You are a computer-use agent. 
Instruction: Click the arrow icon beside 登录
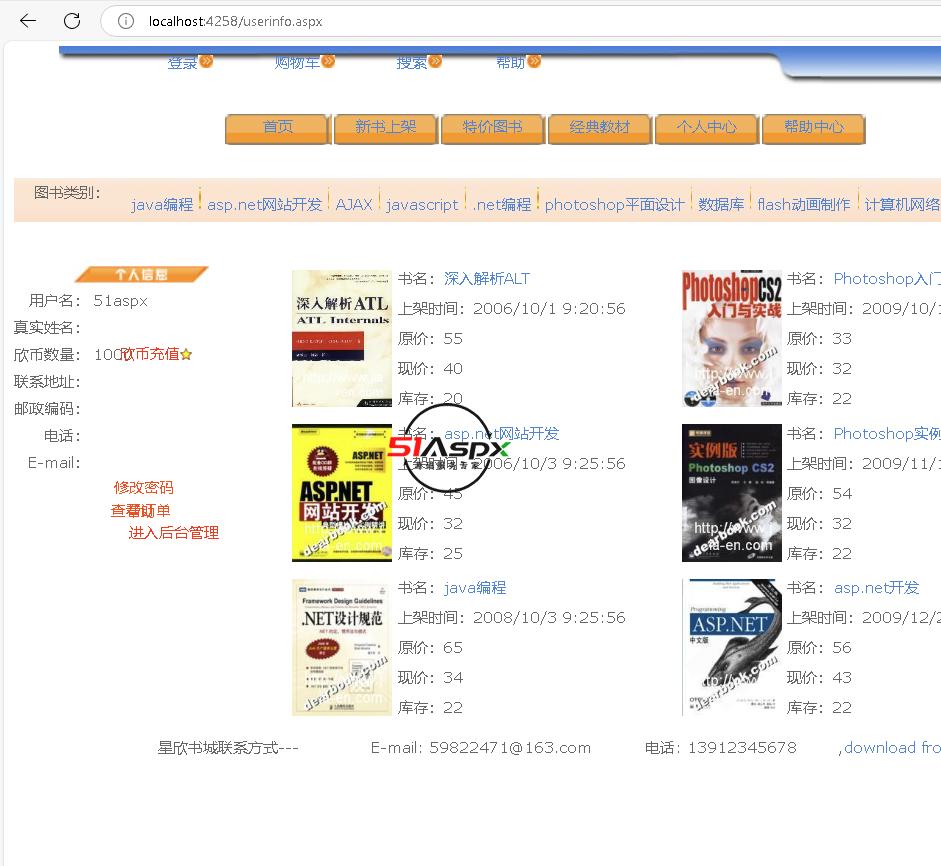point(206,61)
